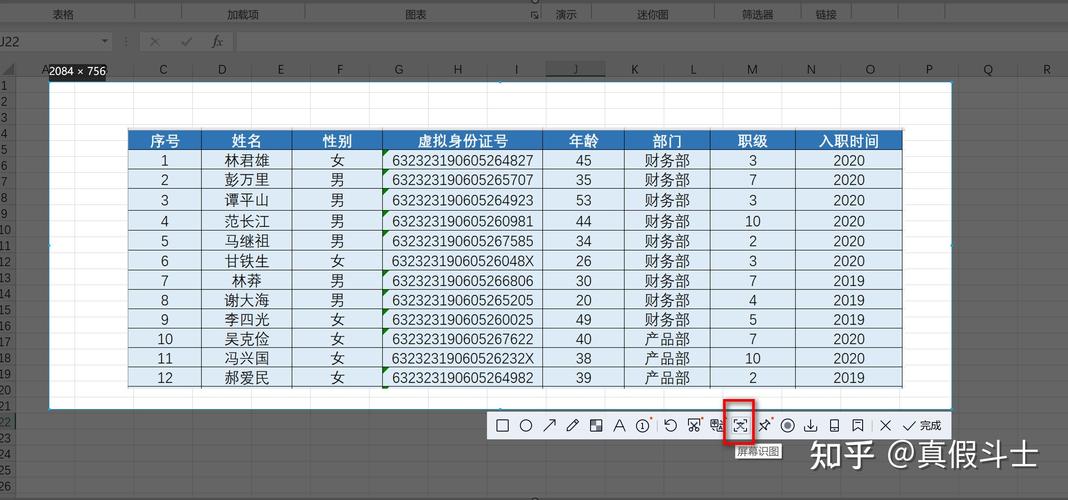The height and width of the screenshot is (500, 1068).
Task: Click the fx insert function icon
Action: point(217,42)
